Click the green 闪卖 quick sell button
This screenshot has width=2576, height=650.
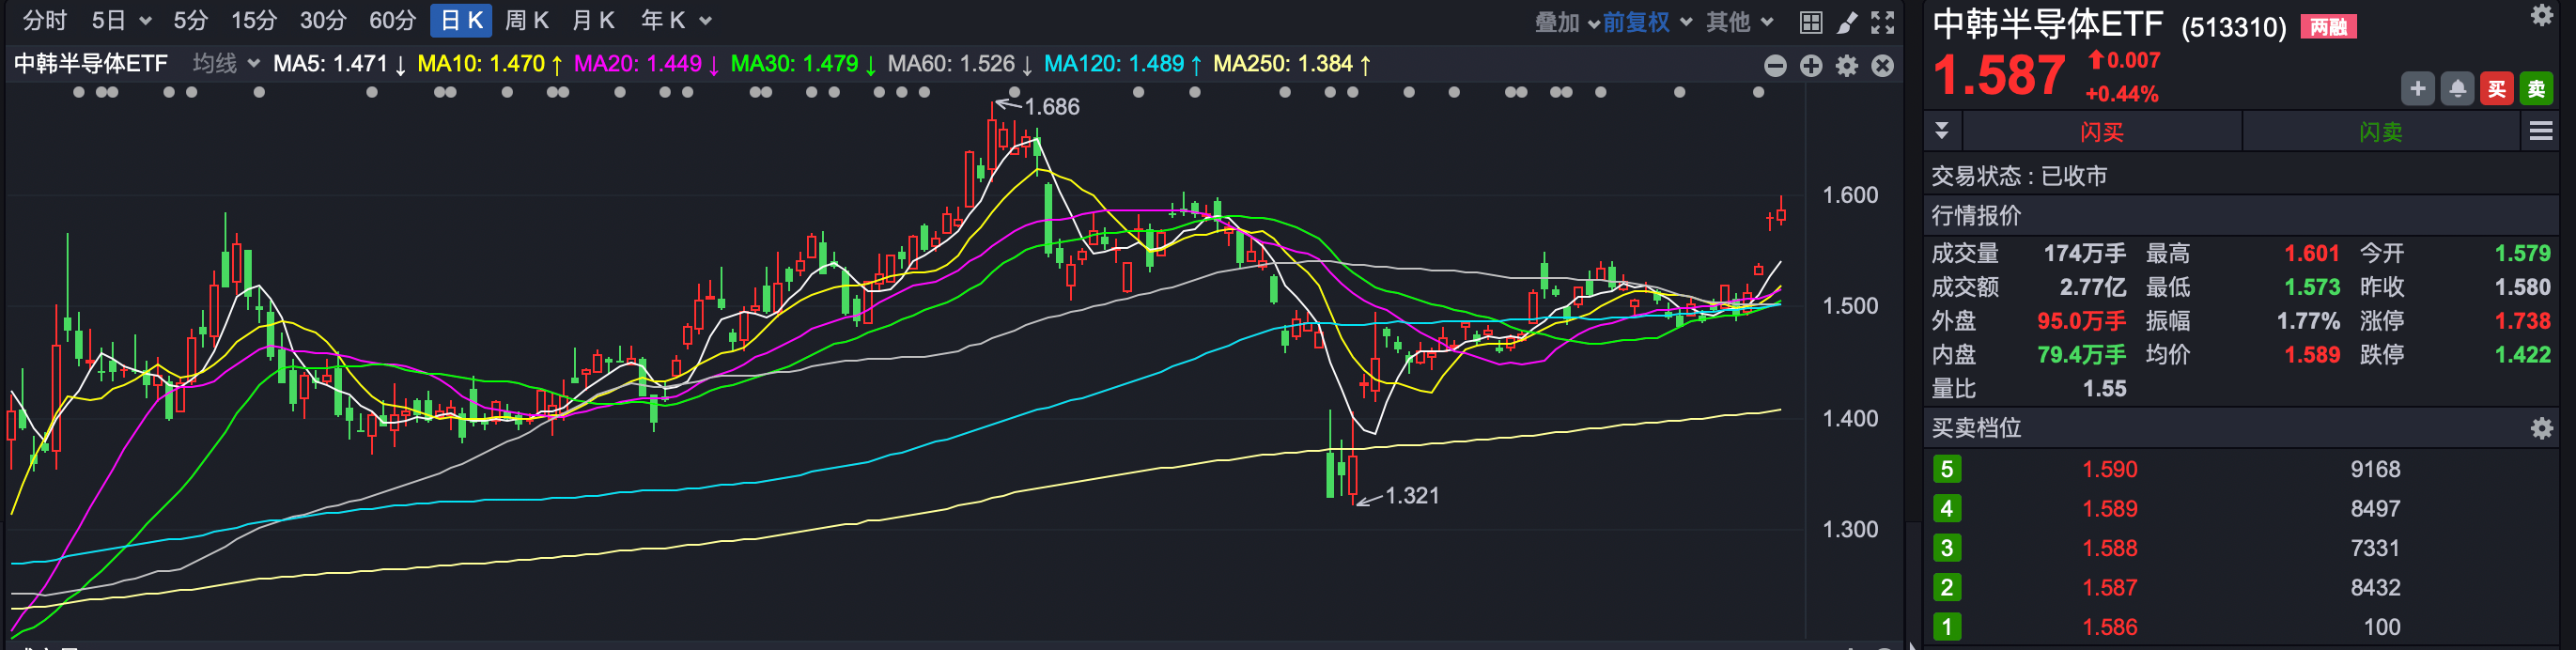(2380, 132)
